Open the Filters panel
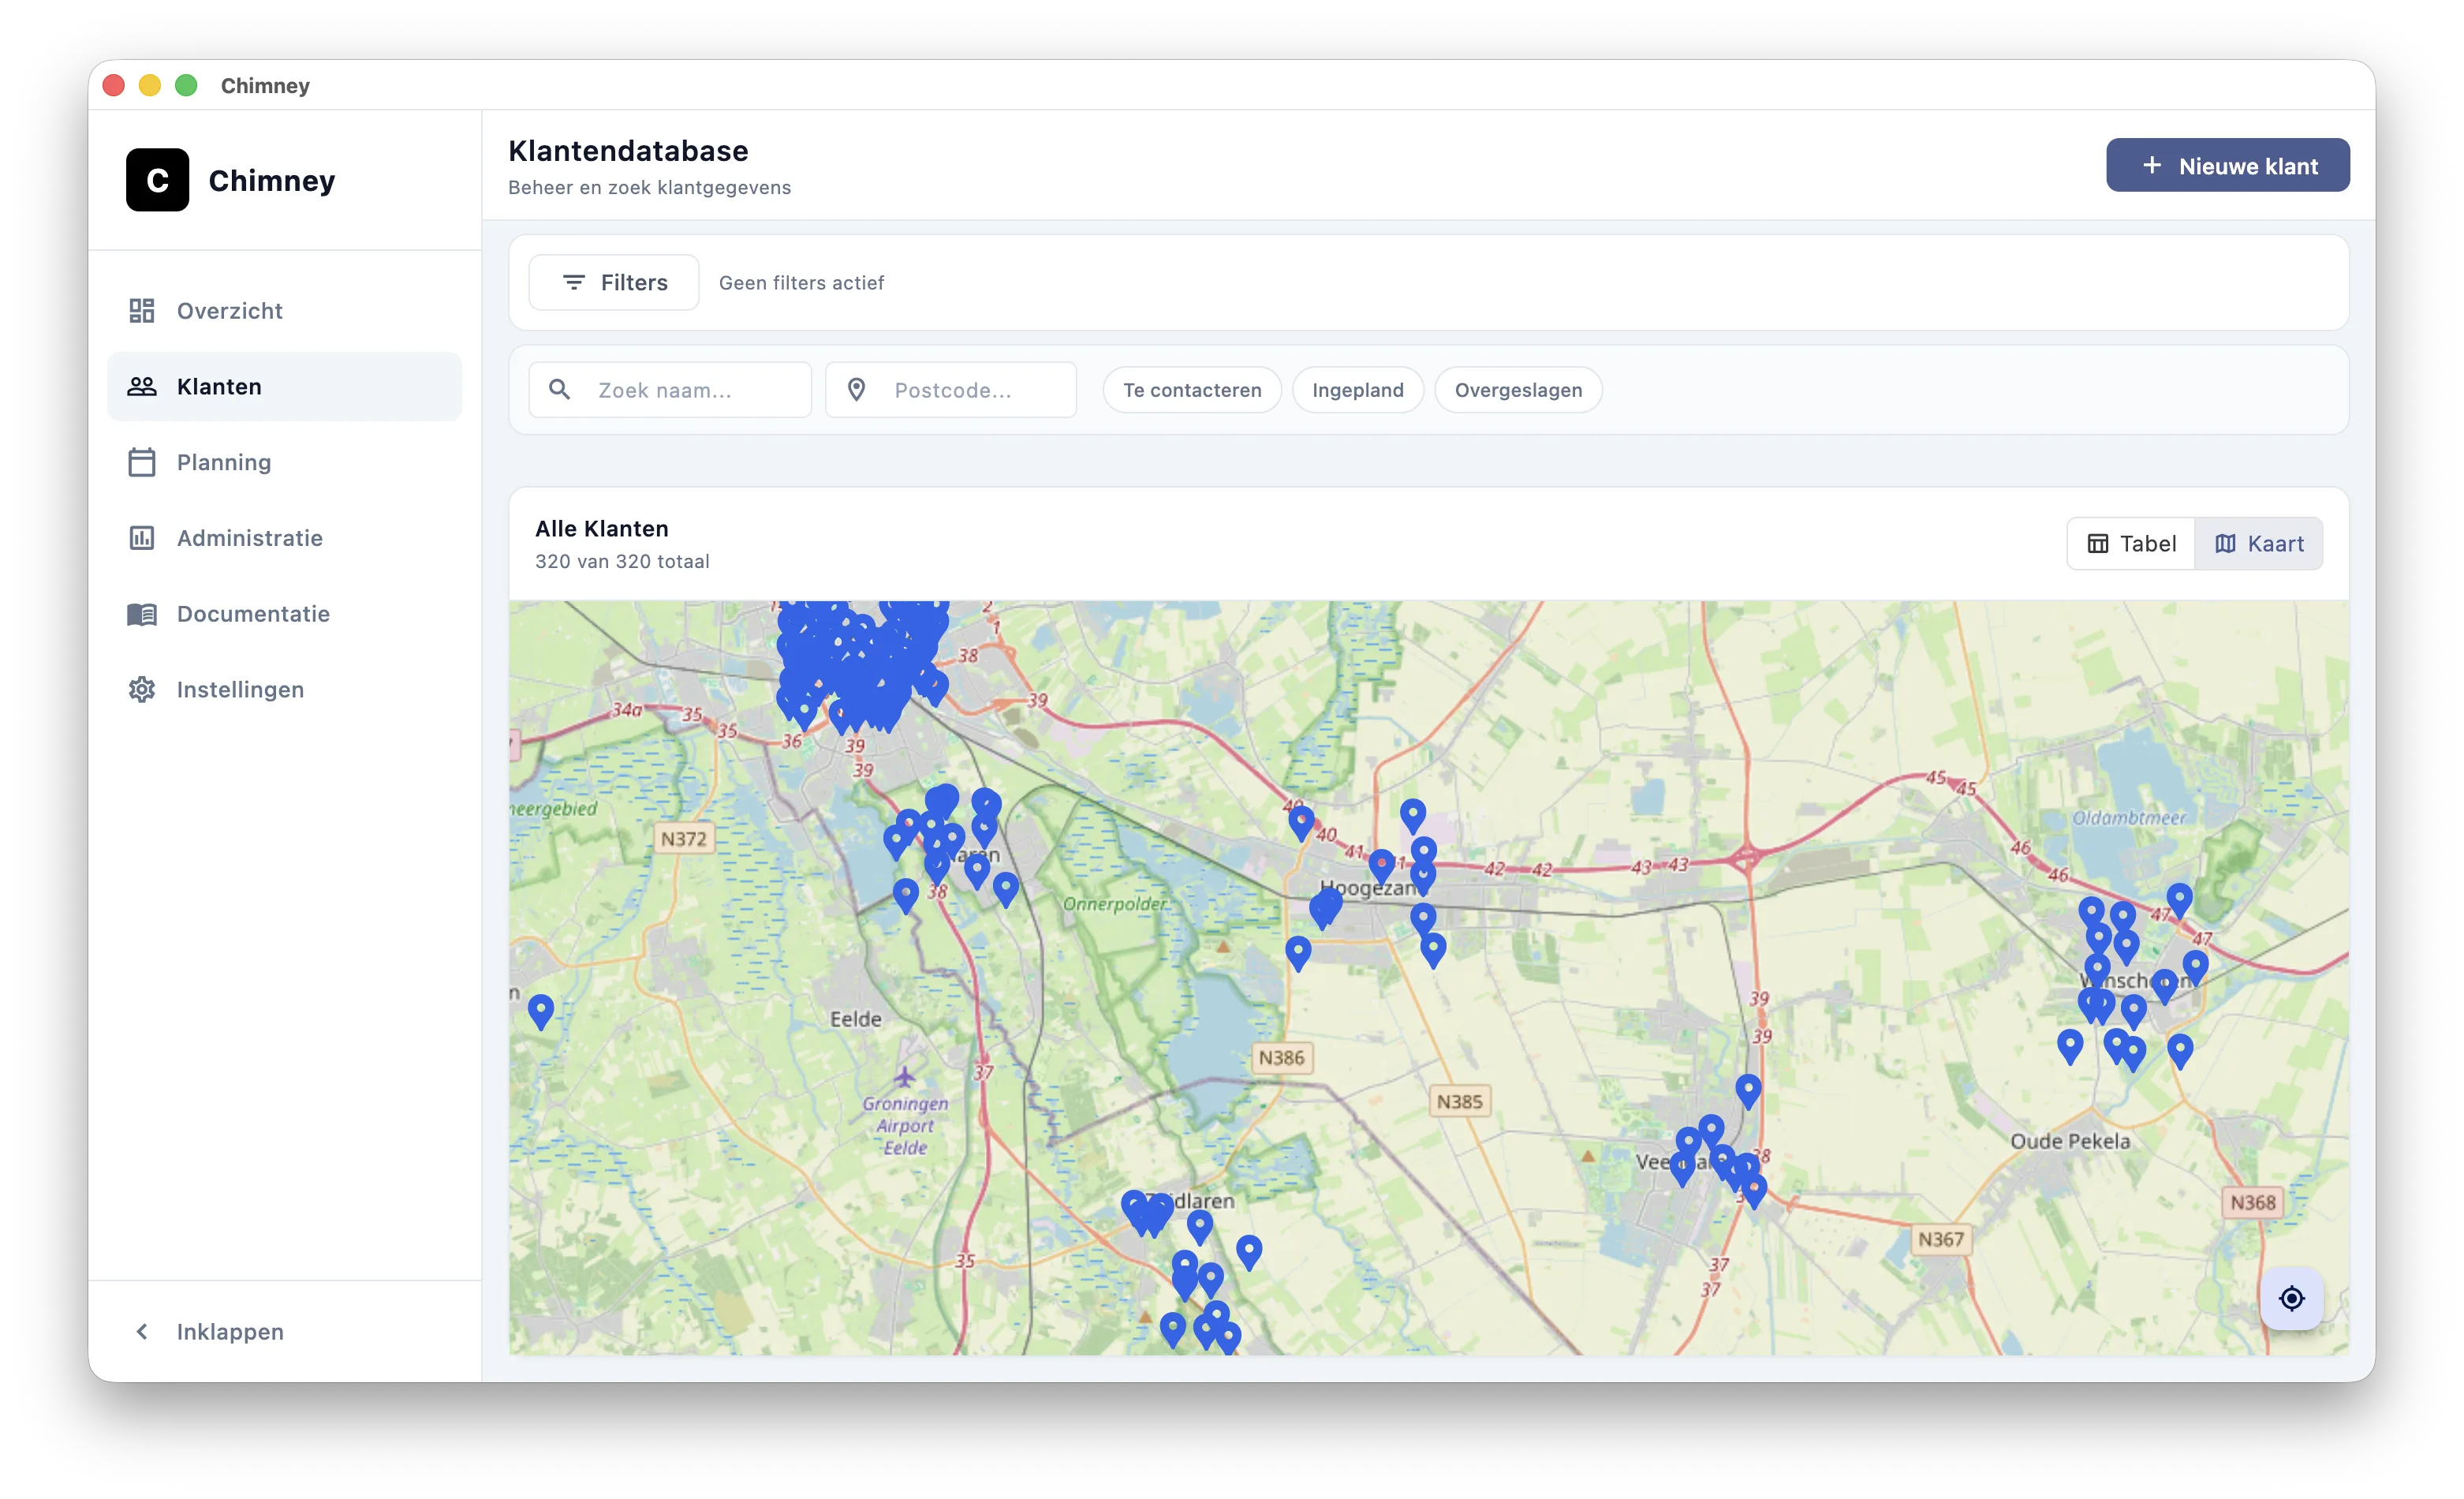Screen dimensions: 2464x1499 [614, 283]
